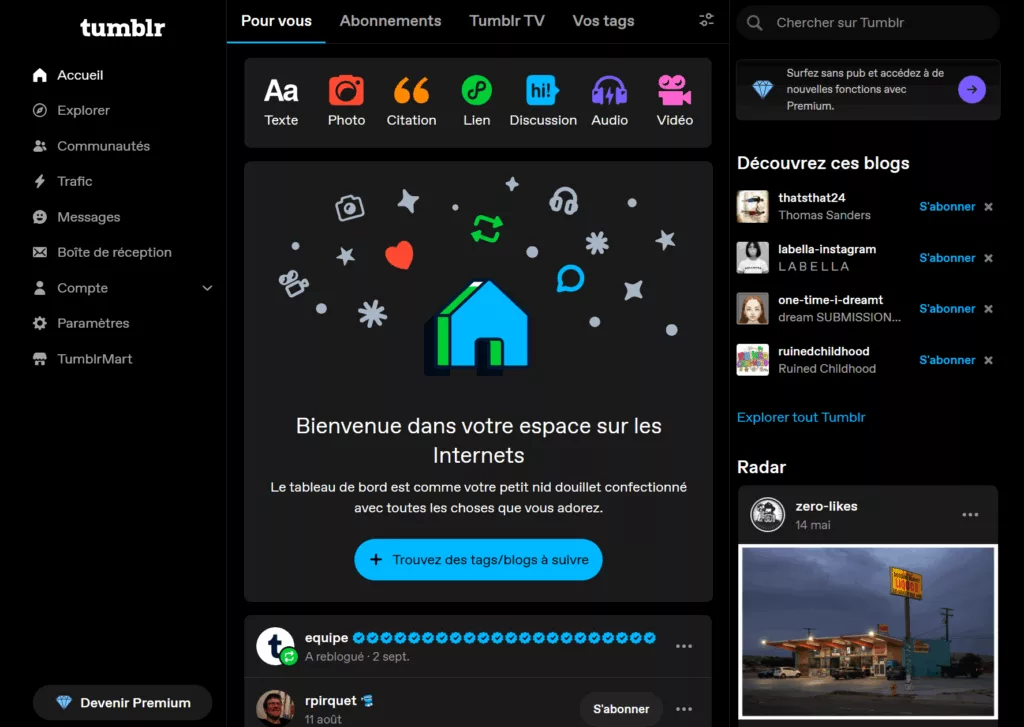Open labella-instagram avatar thumbnail
The image size is (1024, 727).
coord(752,257)
